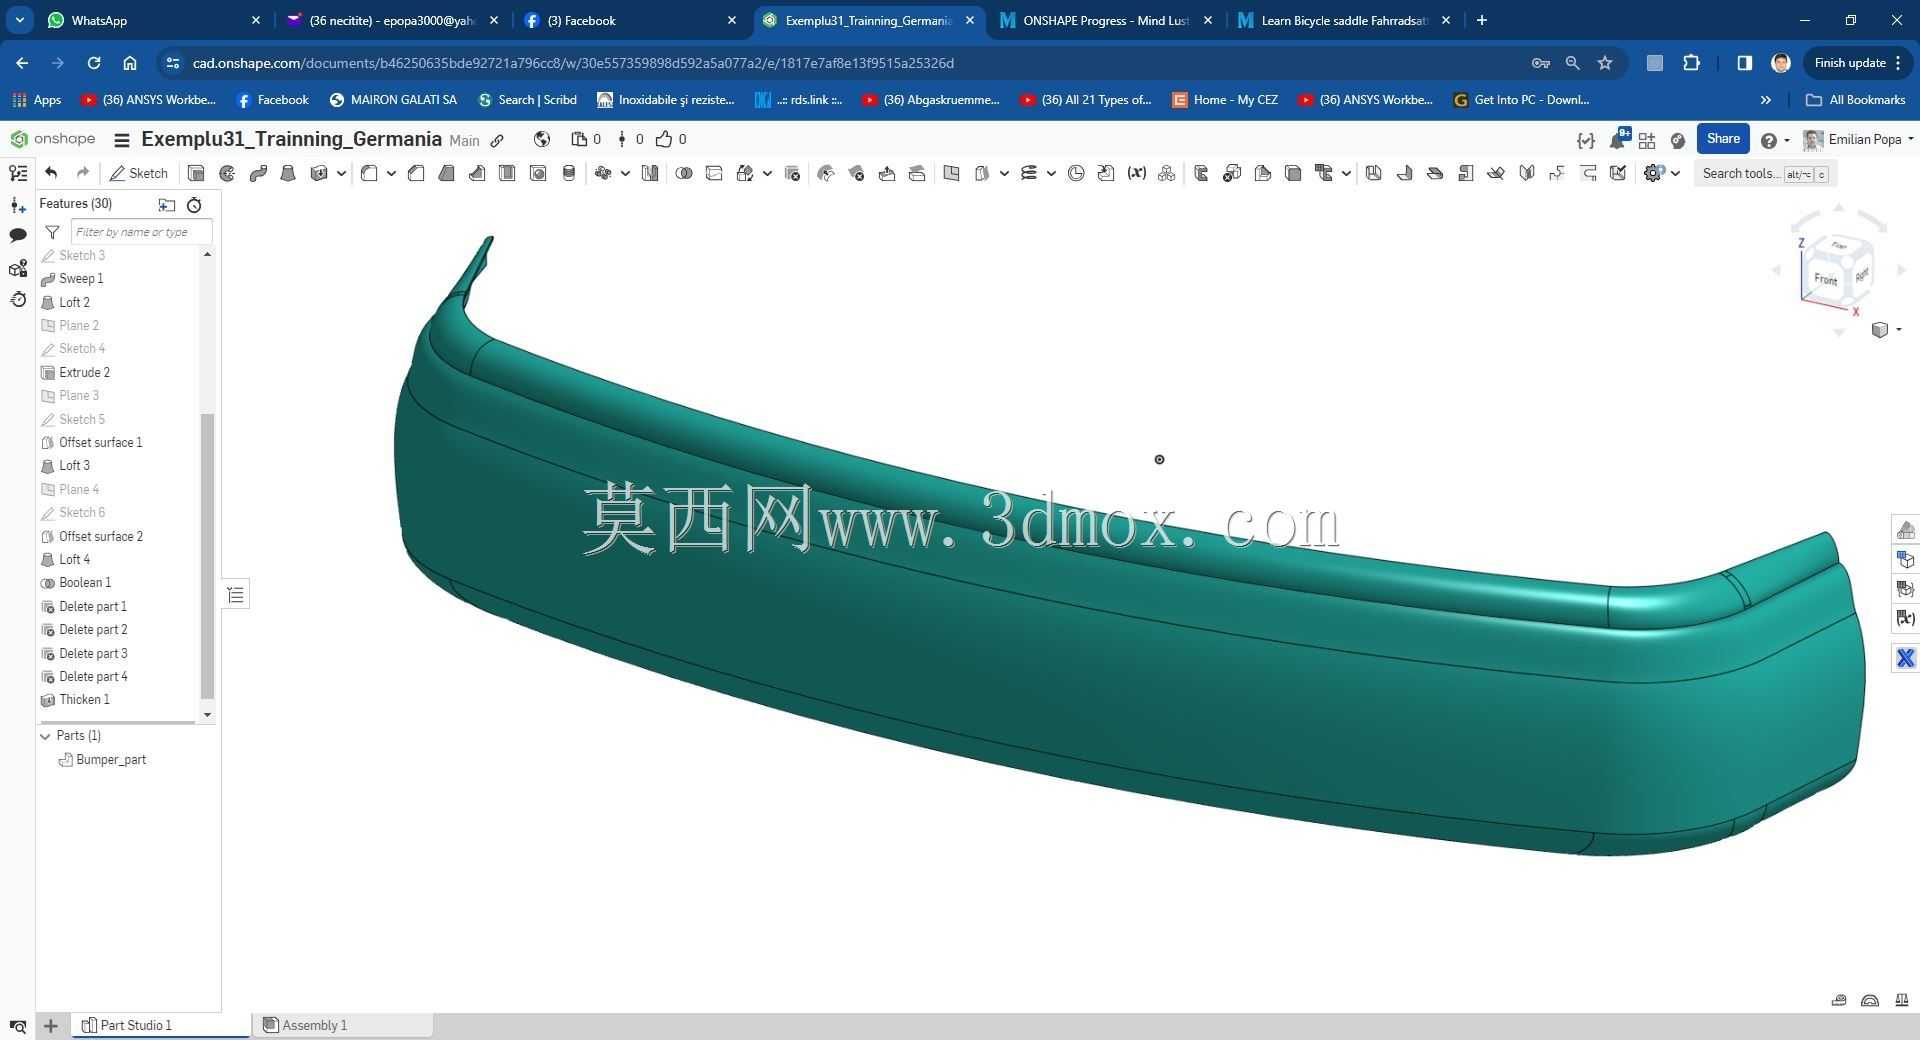Image resolution: width=1920 pixels, height=1040 pixels.
Task: Select the Sheet metal Flange tool
Action: pyautogui.click(x=1404, y=173)
